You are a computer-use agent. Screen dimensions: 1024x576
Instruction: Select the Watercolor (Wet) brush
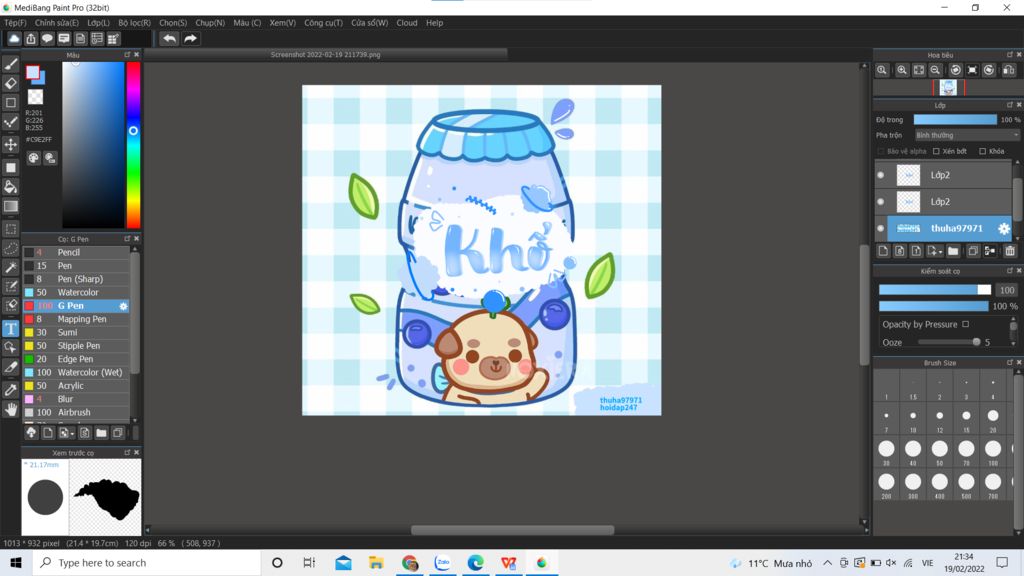76,372
